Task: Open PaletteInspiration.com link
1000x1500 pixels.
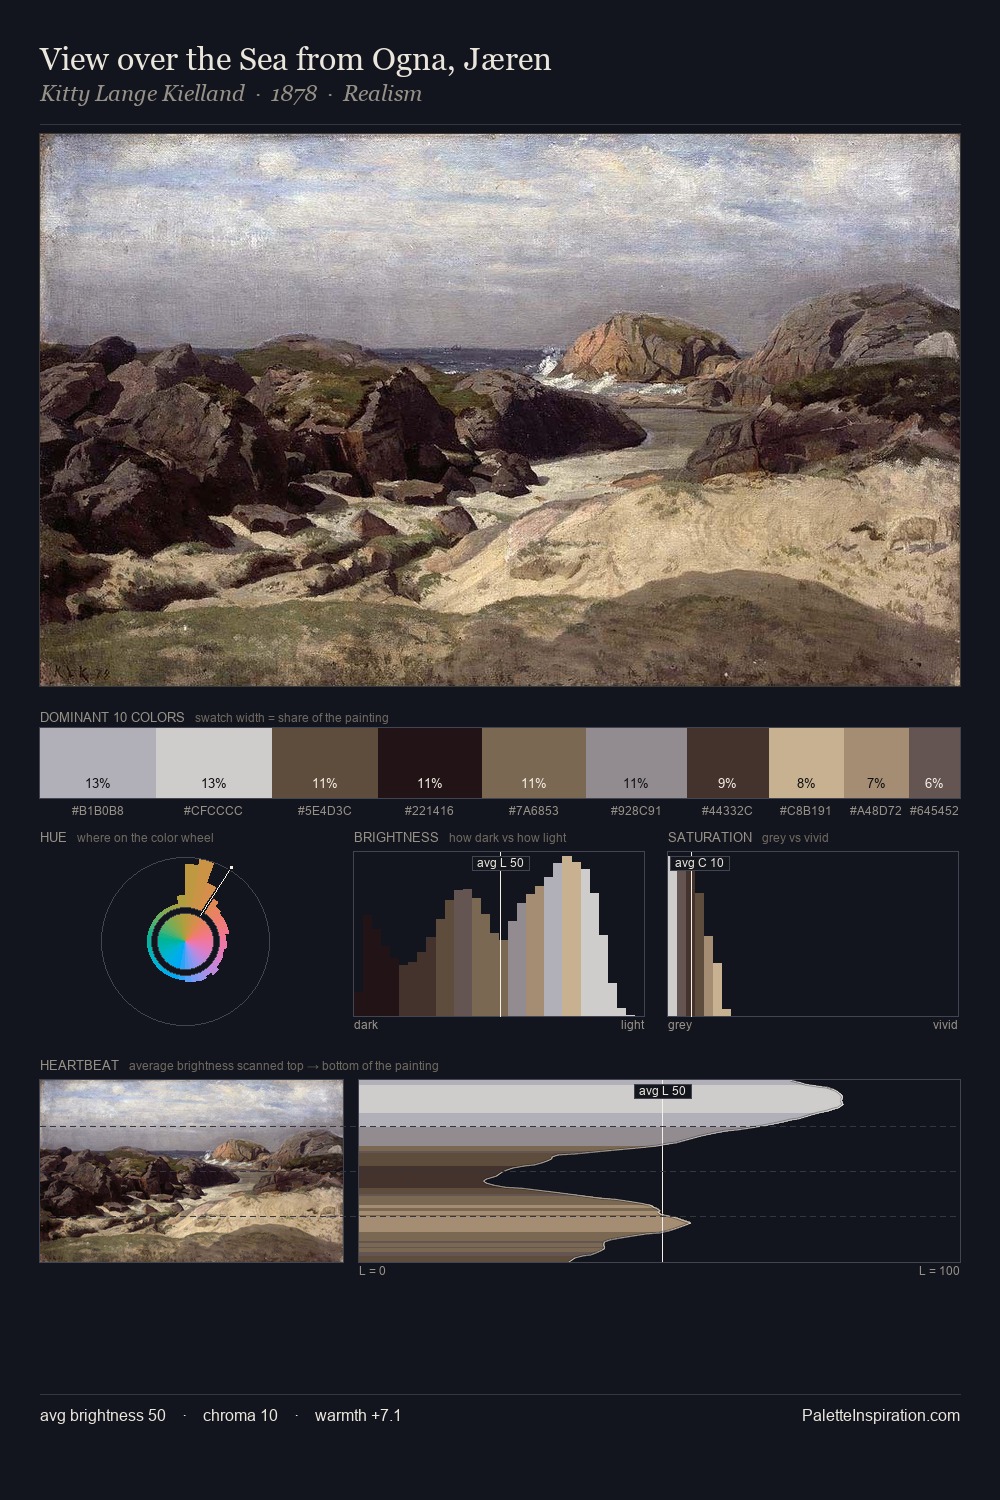Action: (x=881, y=1415)
